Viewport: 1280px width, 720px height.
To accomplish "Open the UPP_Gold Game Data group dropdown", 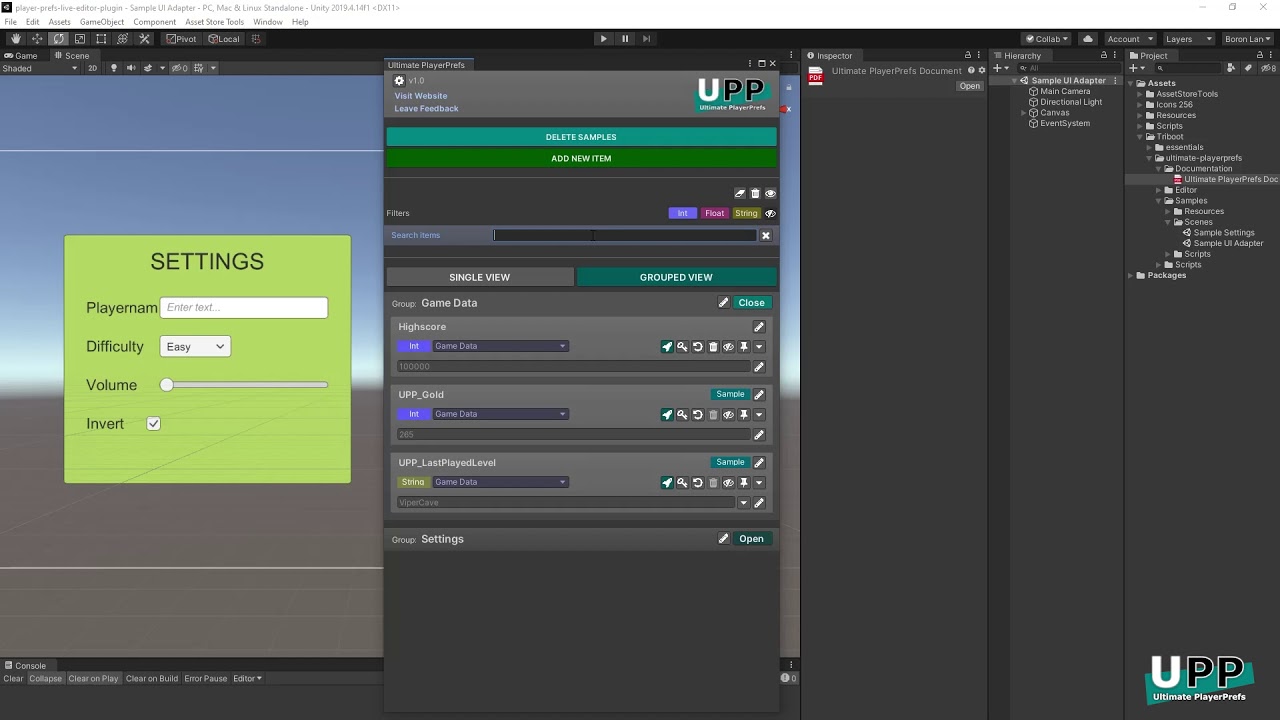I will tap(500, 414).
